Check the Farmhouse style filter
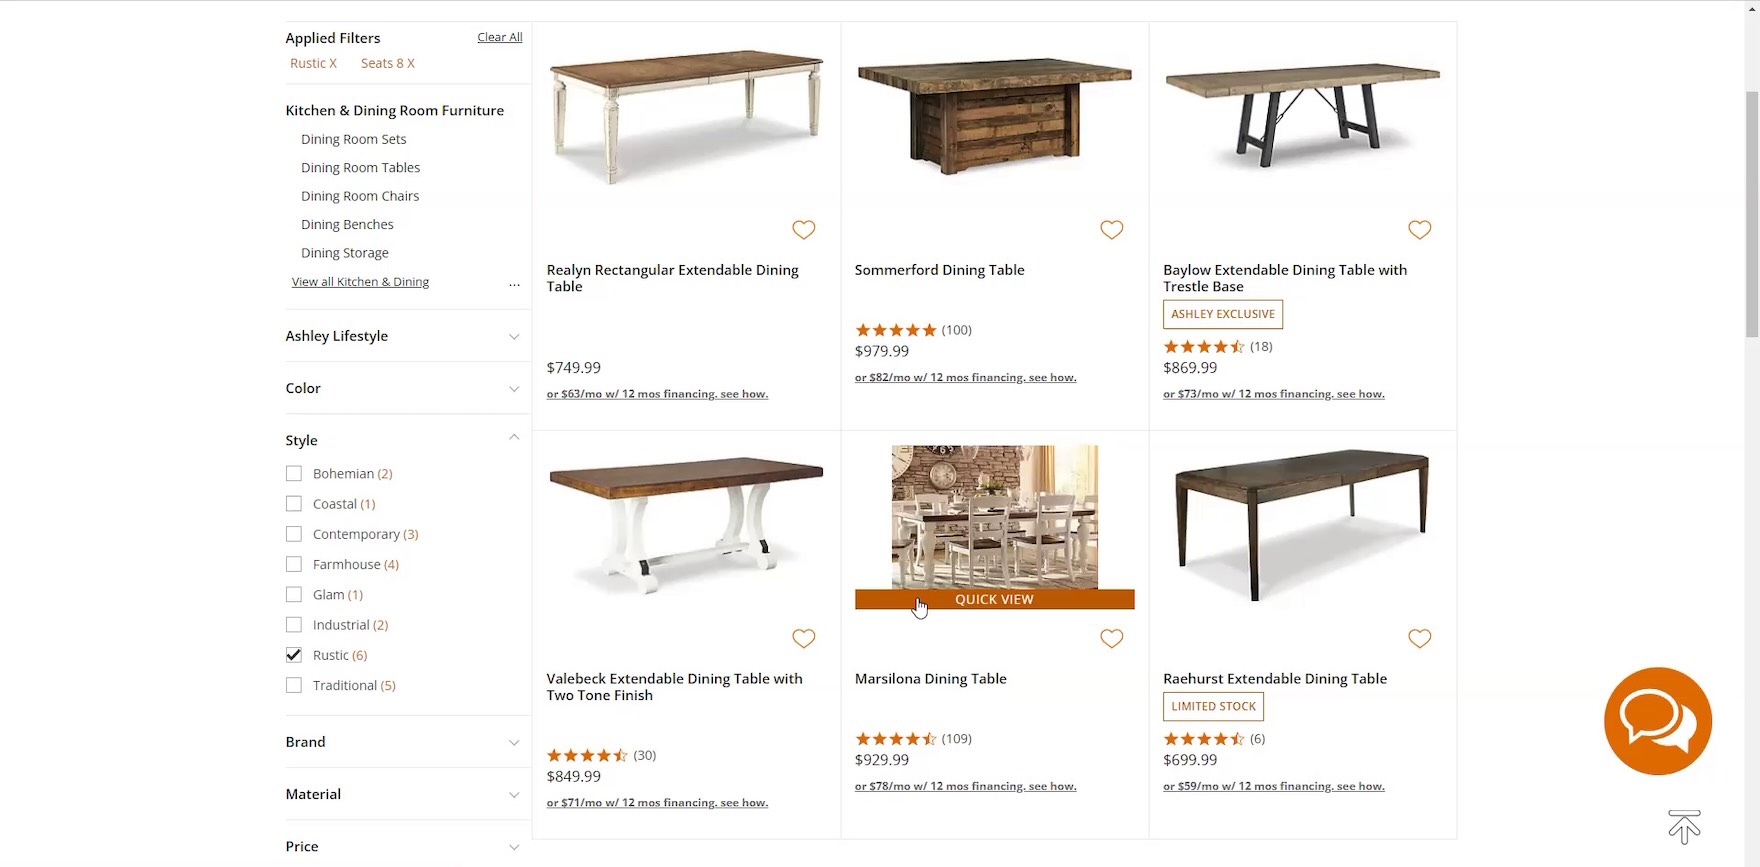 294,564
